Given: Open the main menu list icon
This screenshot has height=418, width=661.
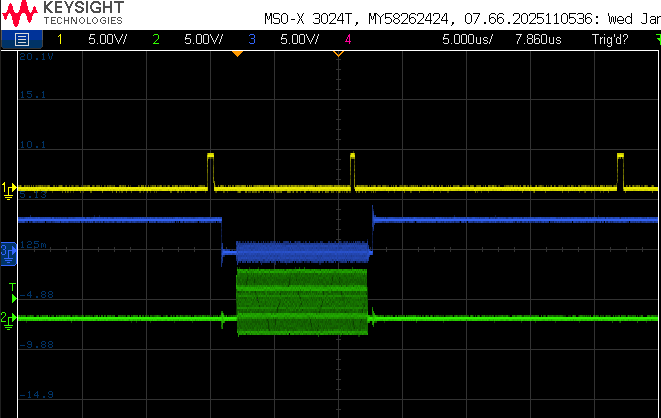Looking at the screenshot, I should point(22,40).
